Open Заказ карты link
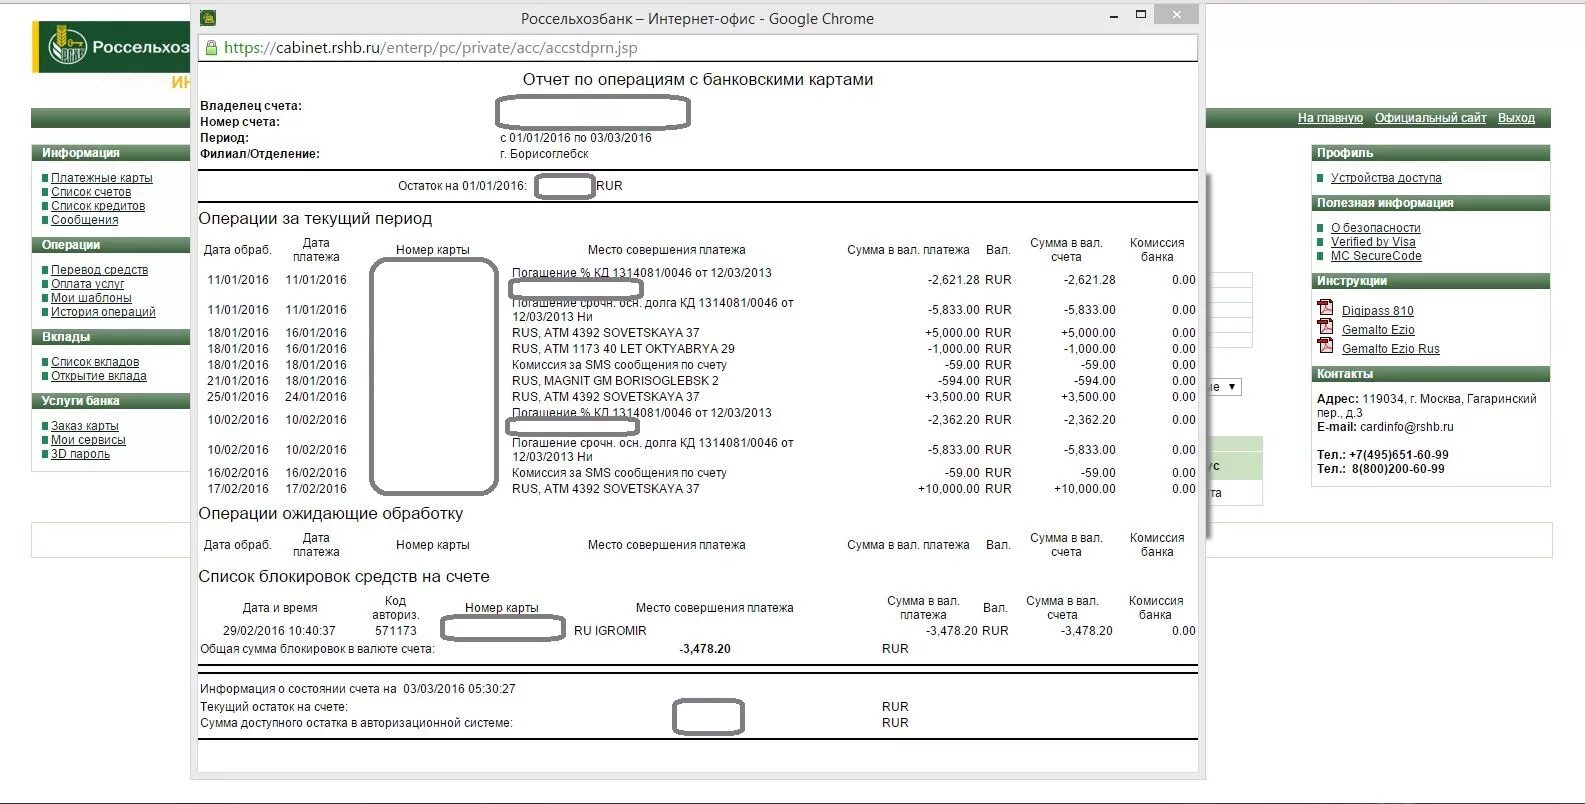 (85, 426)
